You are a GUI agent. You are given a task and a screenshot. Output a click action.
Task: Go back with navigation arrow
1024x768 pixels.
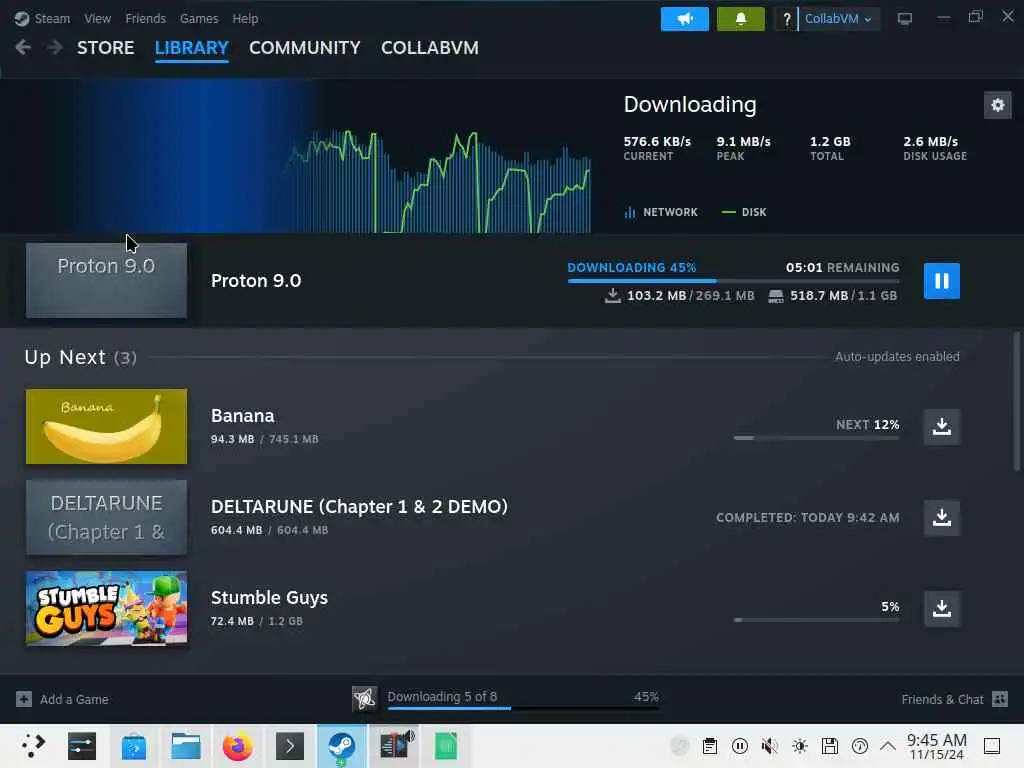(23, 47)
